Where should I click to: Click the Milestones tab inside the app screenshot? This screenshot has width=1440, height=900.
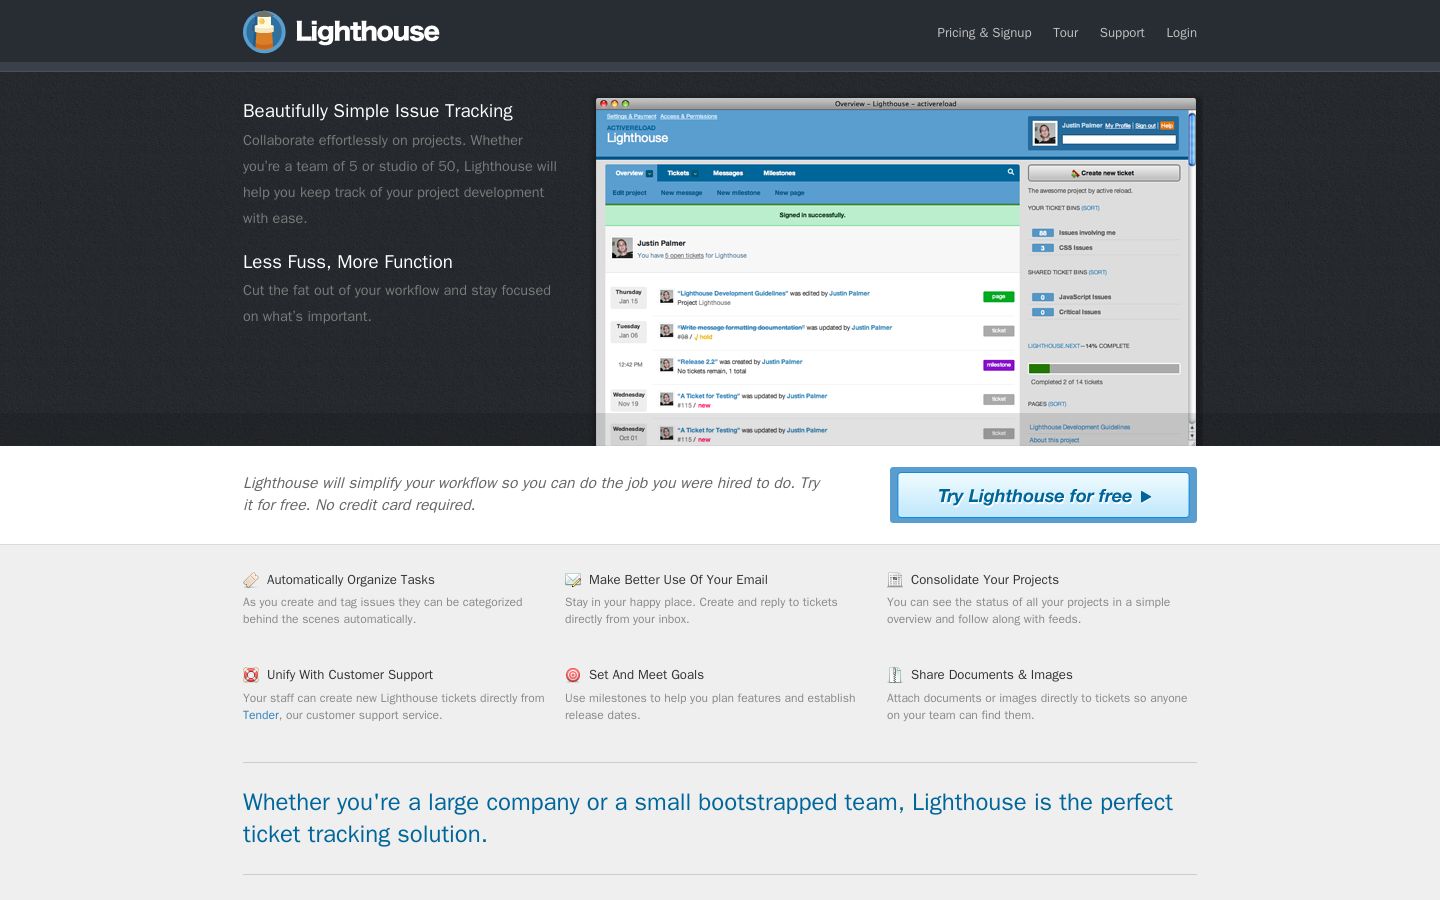tap(779, 173)
